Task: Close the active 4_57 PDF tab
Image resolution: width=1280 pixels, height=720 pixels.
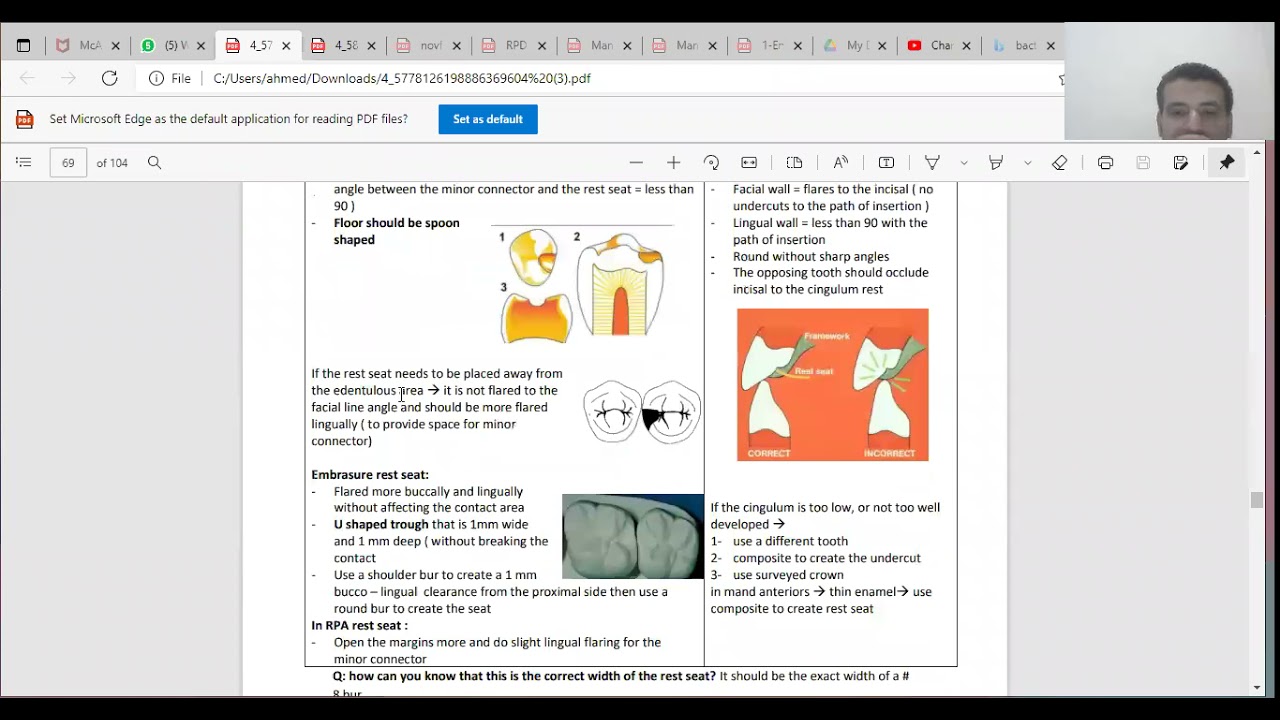Action: 286,46
